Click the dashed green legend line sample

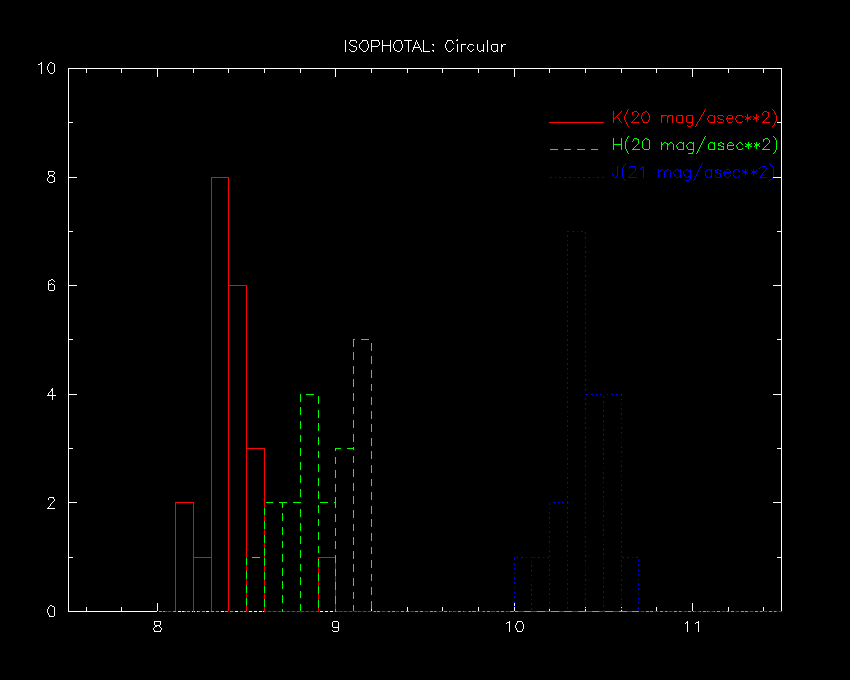pyautogui.click(x=574, y=149)
